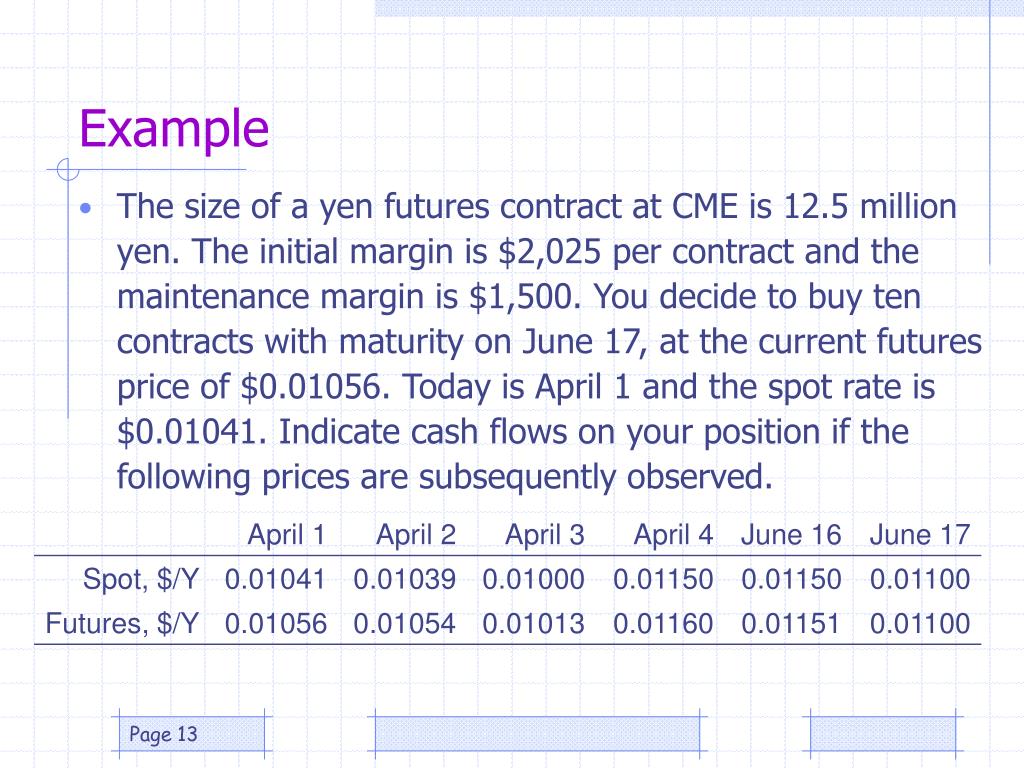
Task: Select the bullet point before the paragraph
Action: click(86, 209)
